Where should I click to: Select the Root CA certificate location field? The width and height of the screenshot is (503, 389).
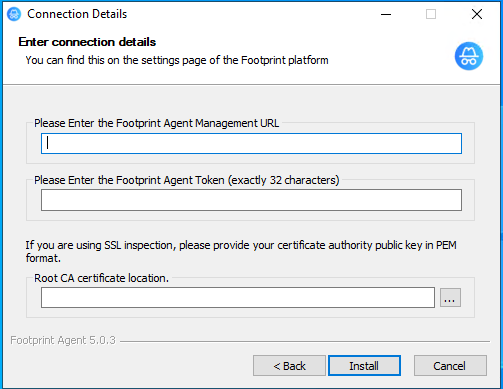coord(238,297)
